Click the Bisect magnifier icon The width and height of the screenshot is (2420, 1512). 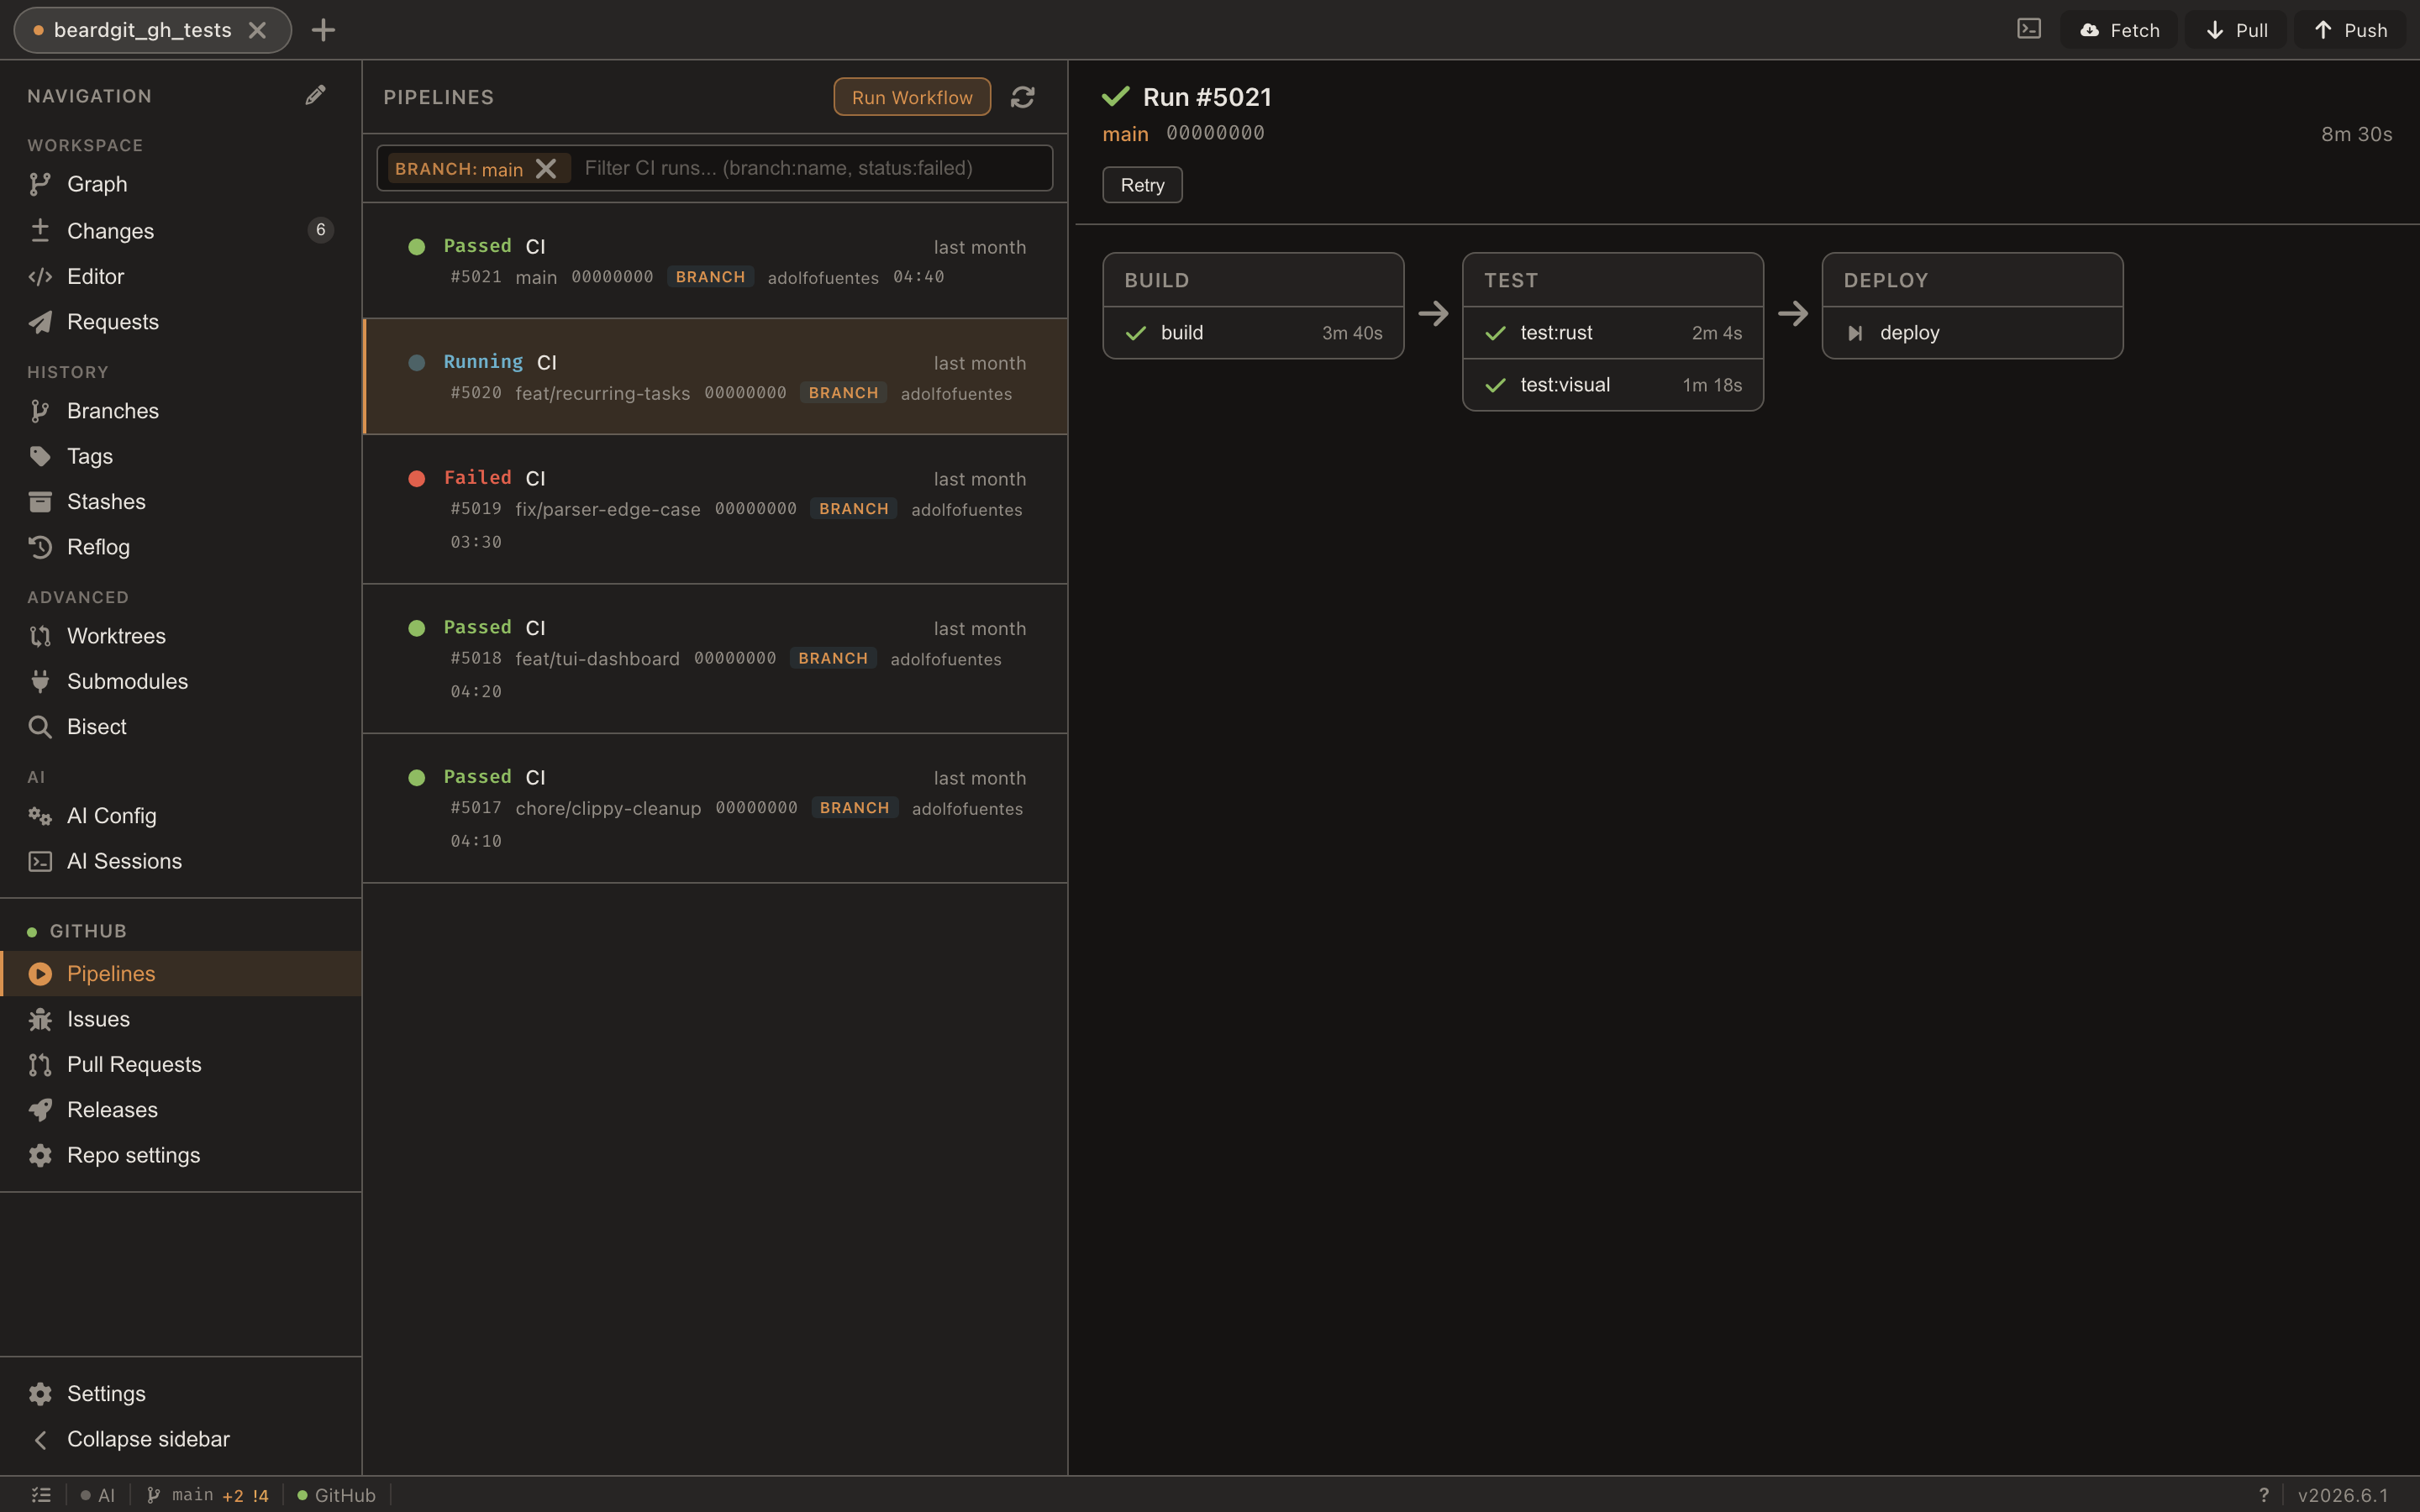pyautogui.click(x=40, y=727)
